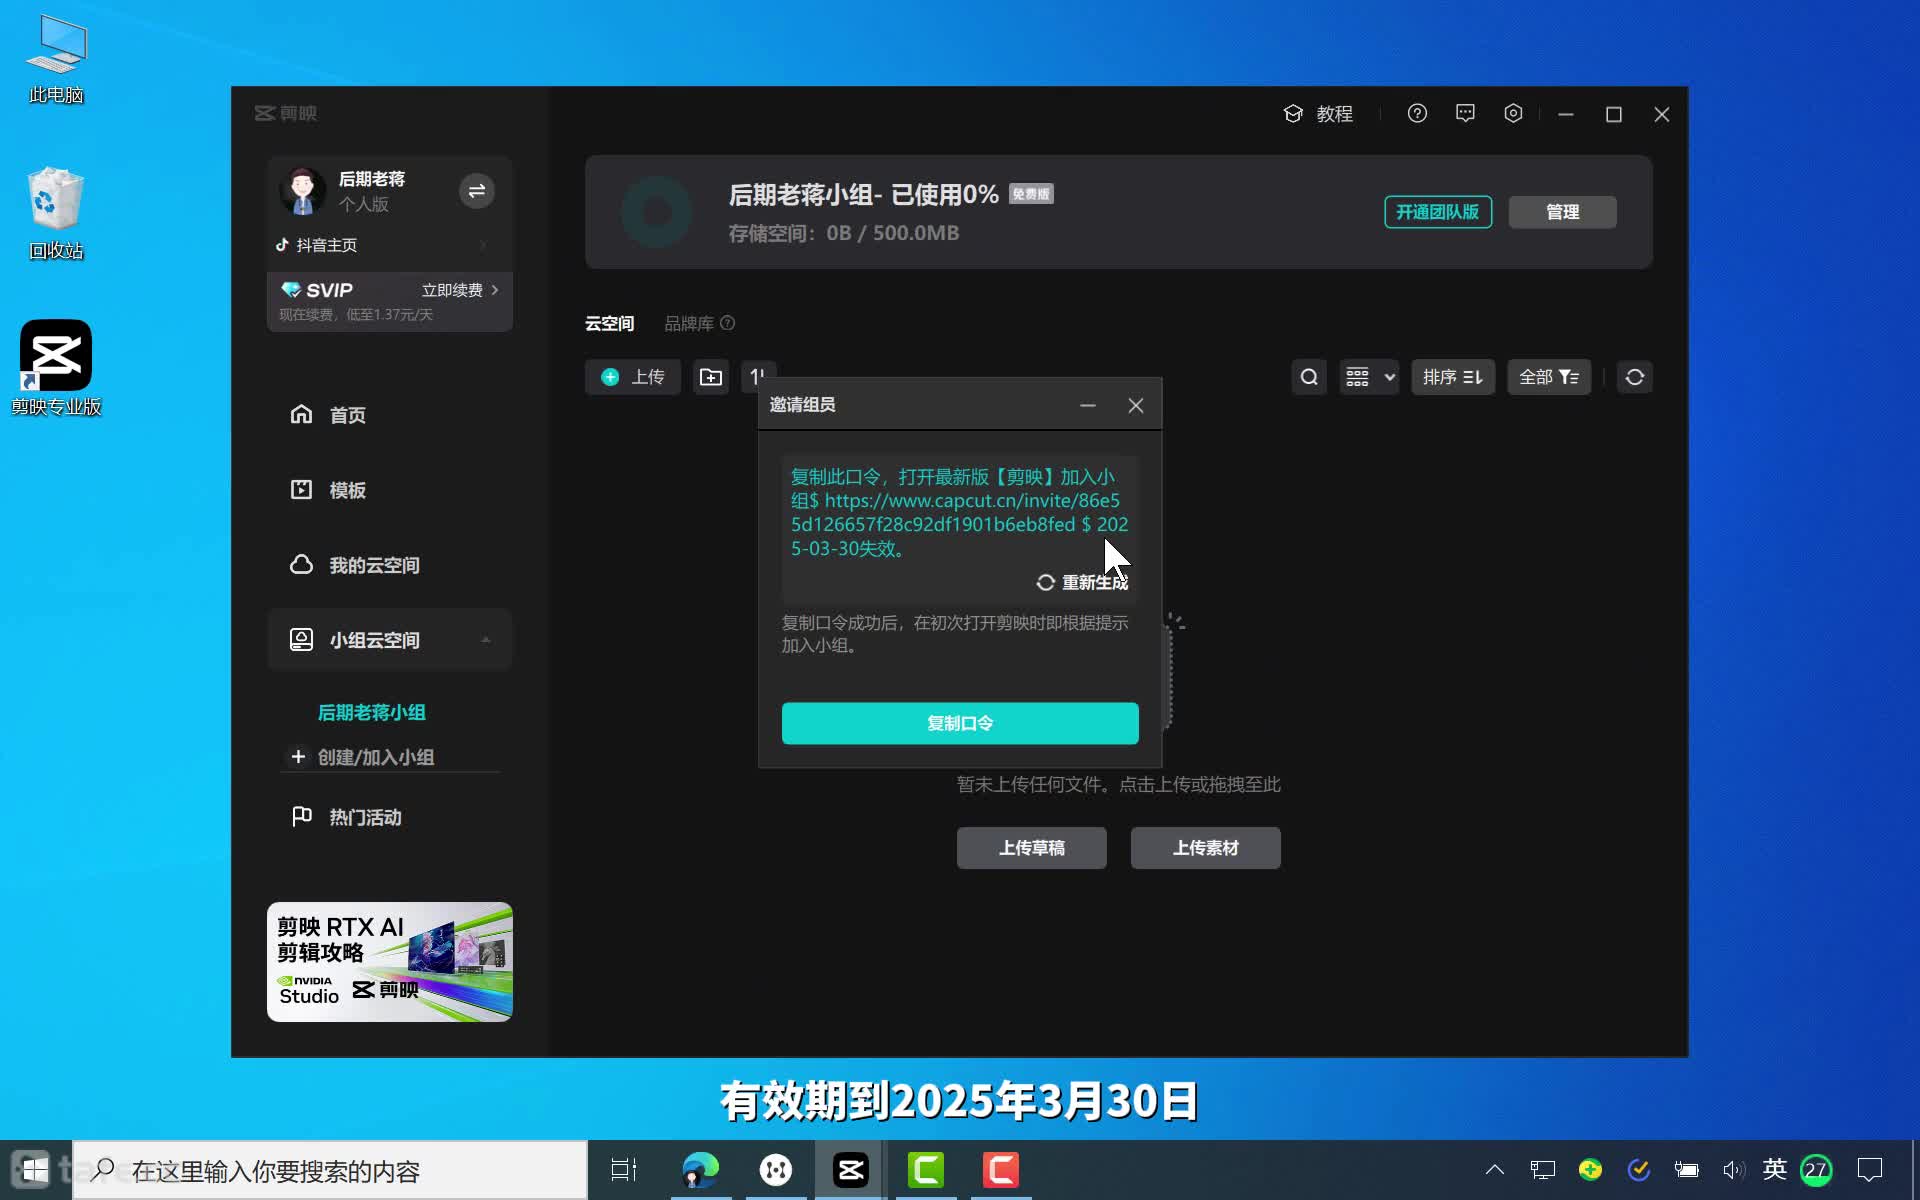Click the 管理 button
This screenshot has width=1920, height=1200.
pyautogui.click(x=1562, y=212)
